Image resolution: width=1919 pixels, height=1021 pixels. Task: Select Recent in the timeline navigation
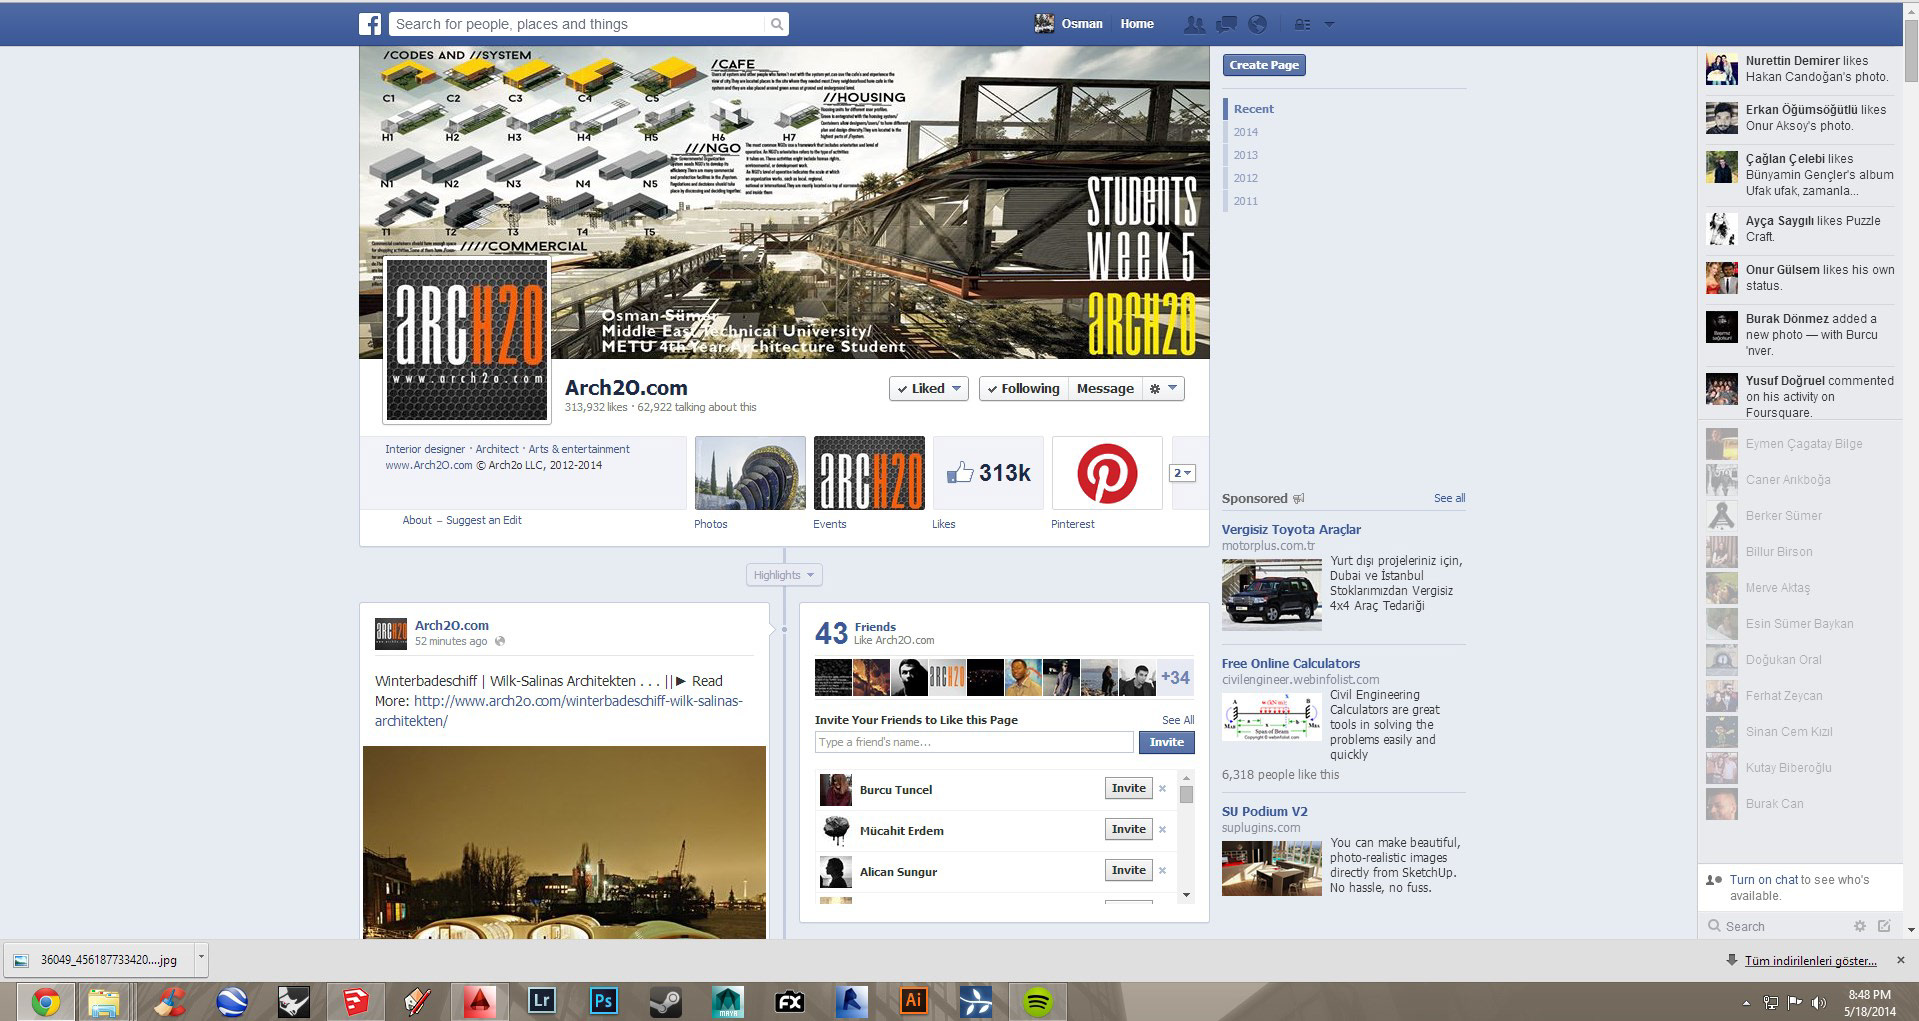tap(1253, 109)
